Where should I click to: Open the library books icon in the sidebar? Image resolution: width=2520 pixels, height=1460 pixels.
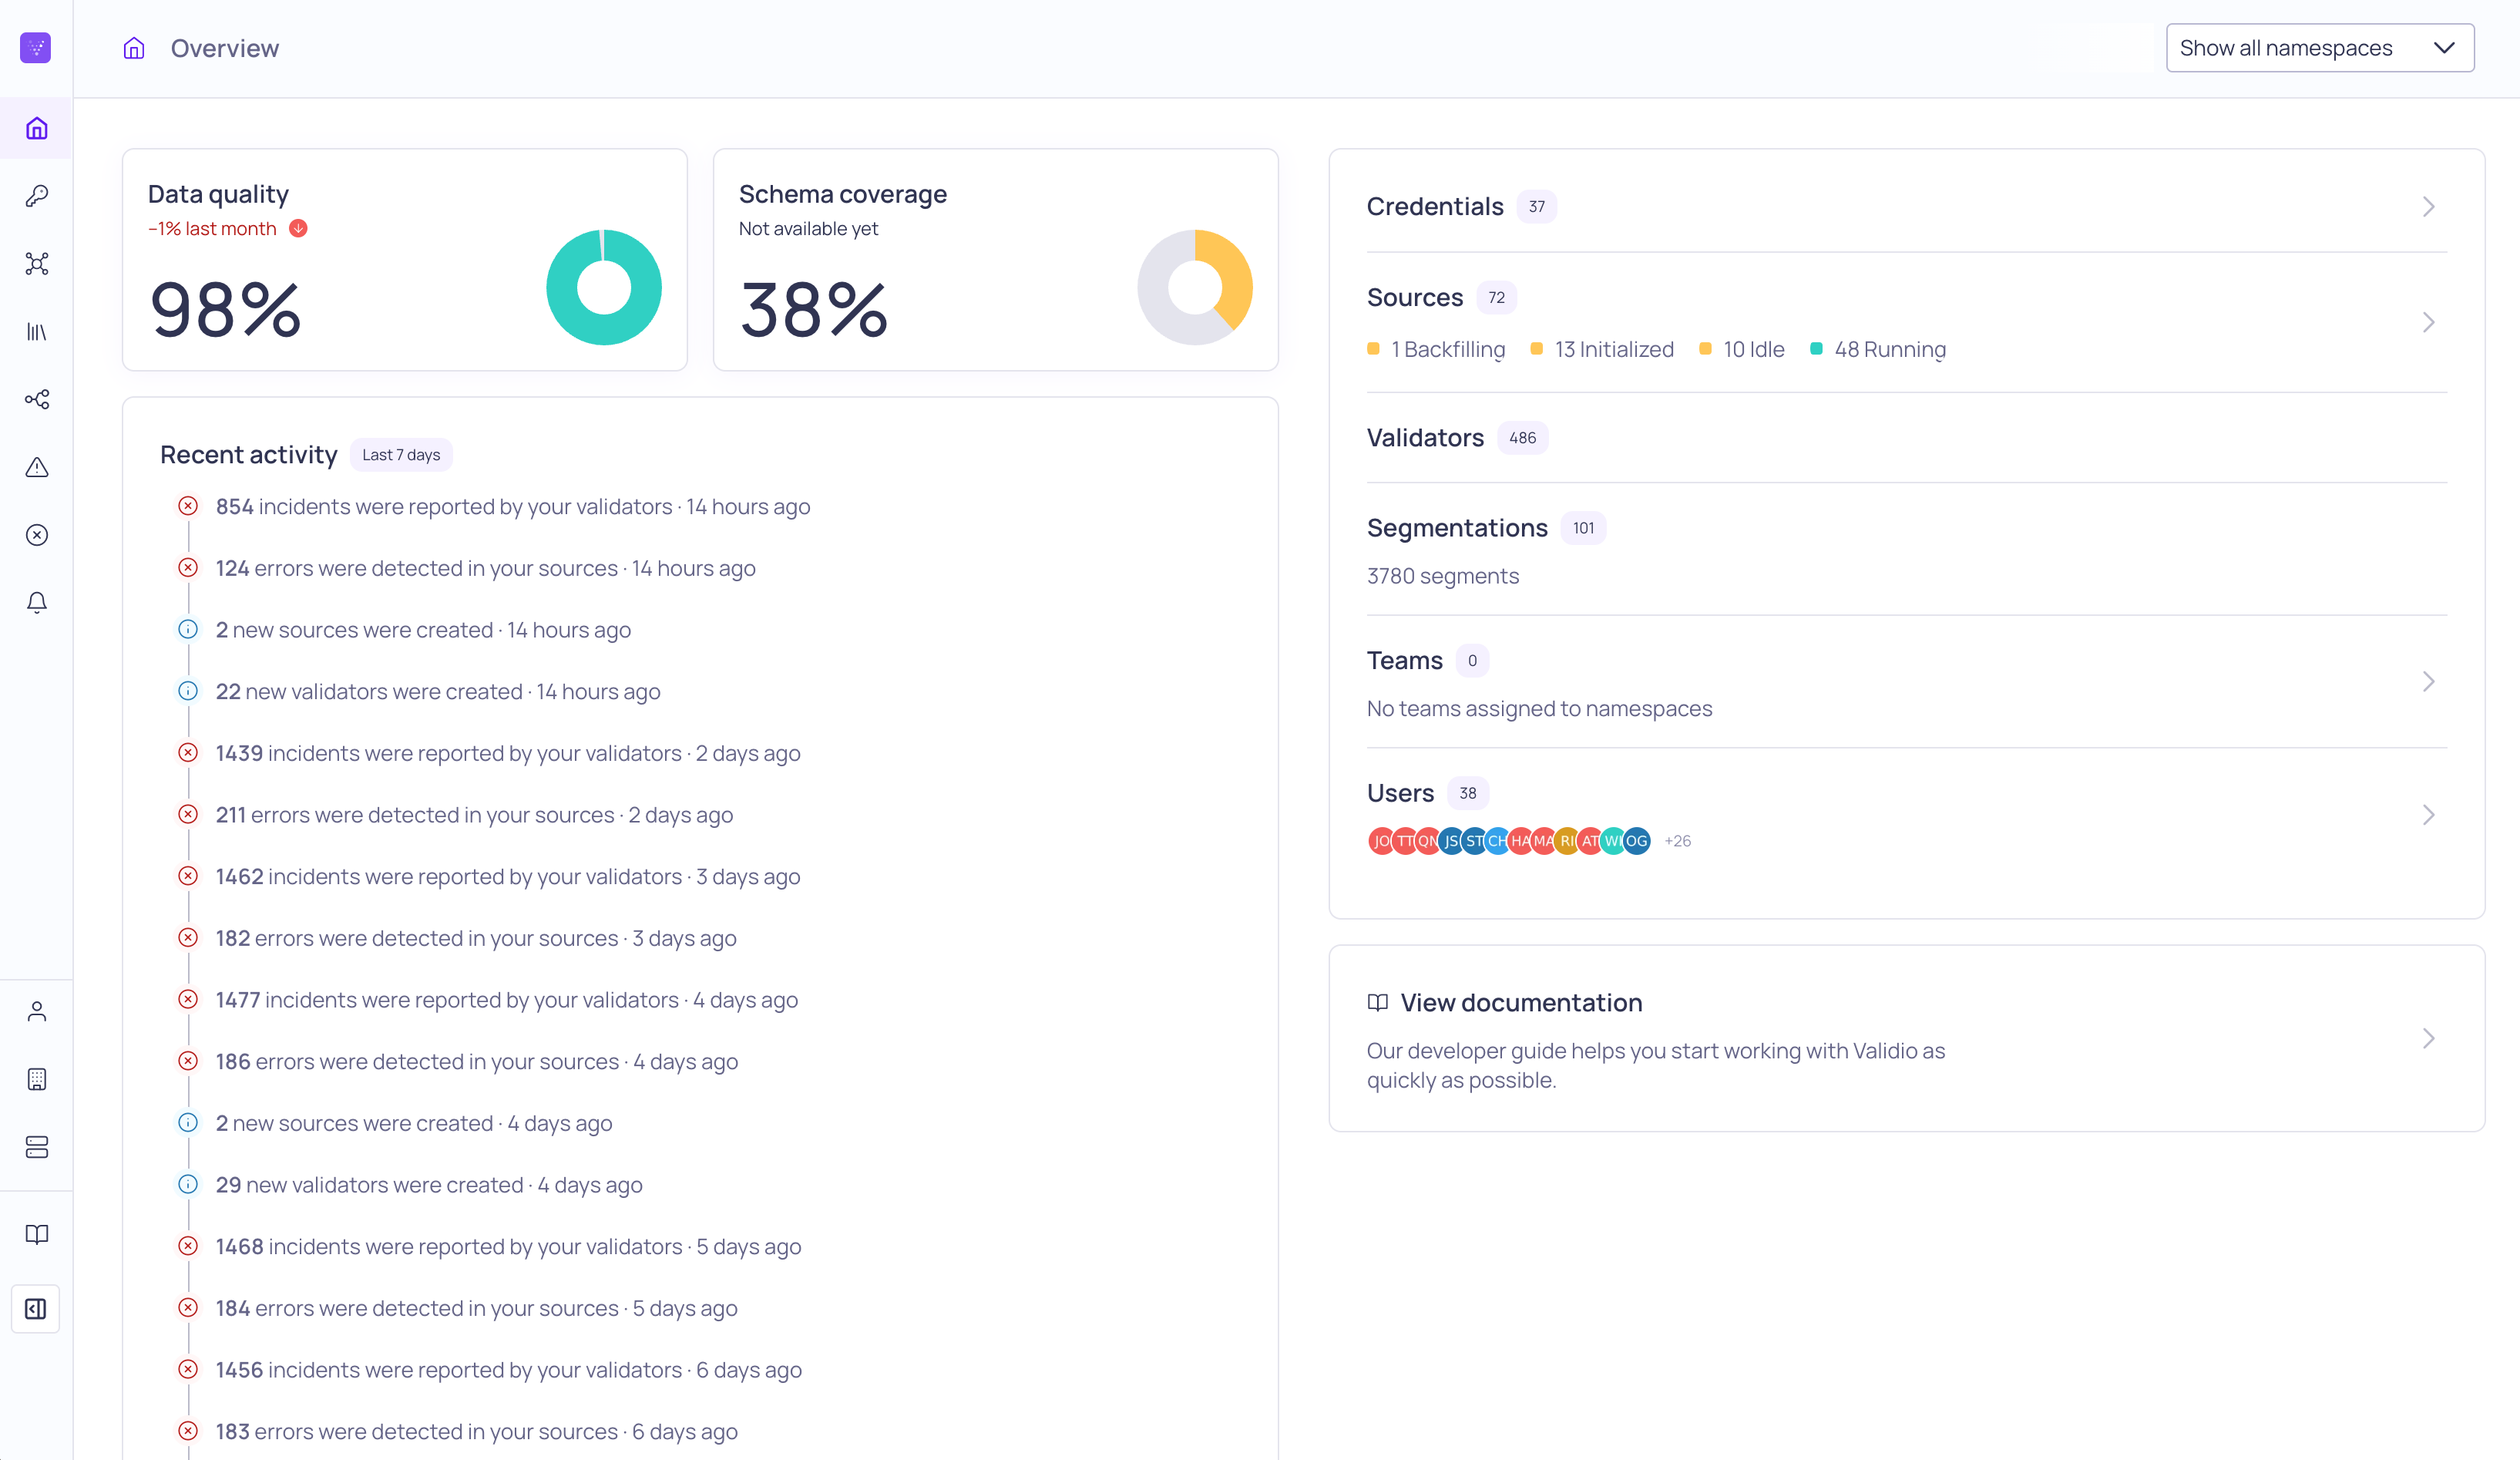click(37, 332)
